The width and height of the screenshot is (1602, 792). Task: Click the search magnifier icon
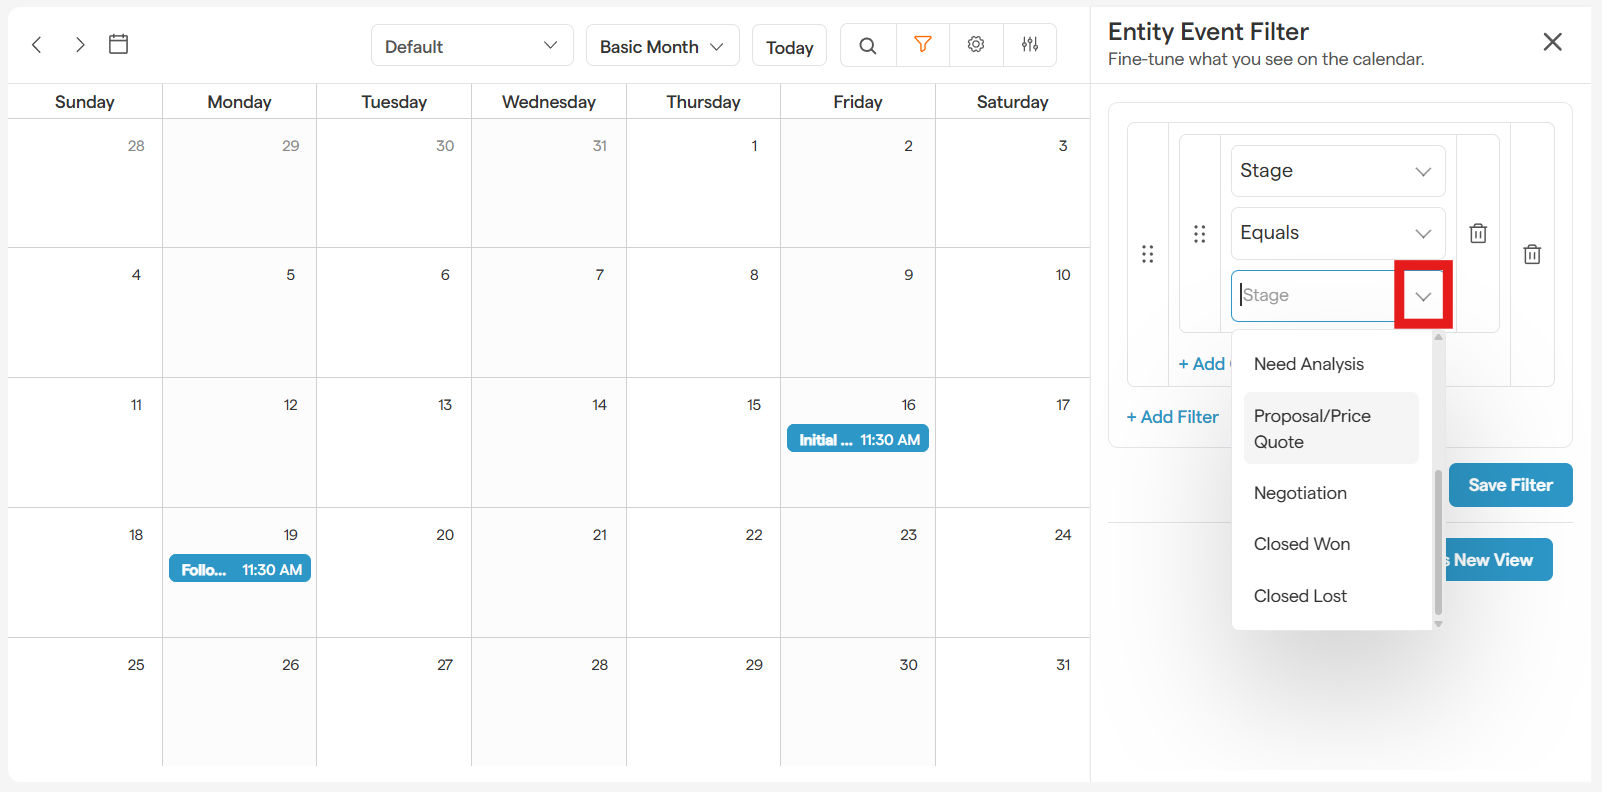coord(868,46)
